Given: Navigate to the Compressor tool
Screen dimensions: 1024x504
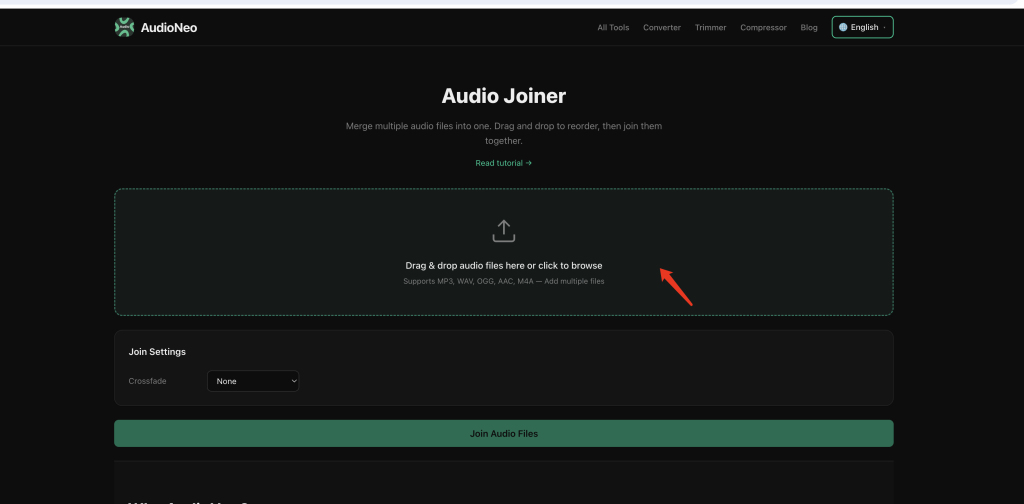Looking at the screenshot, I should pyautogui.click(x=763, y=27).
